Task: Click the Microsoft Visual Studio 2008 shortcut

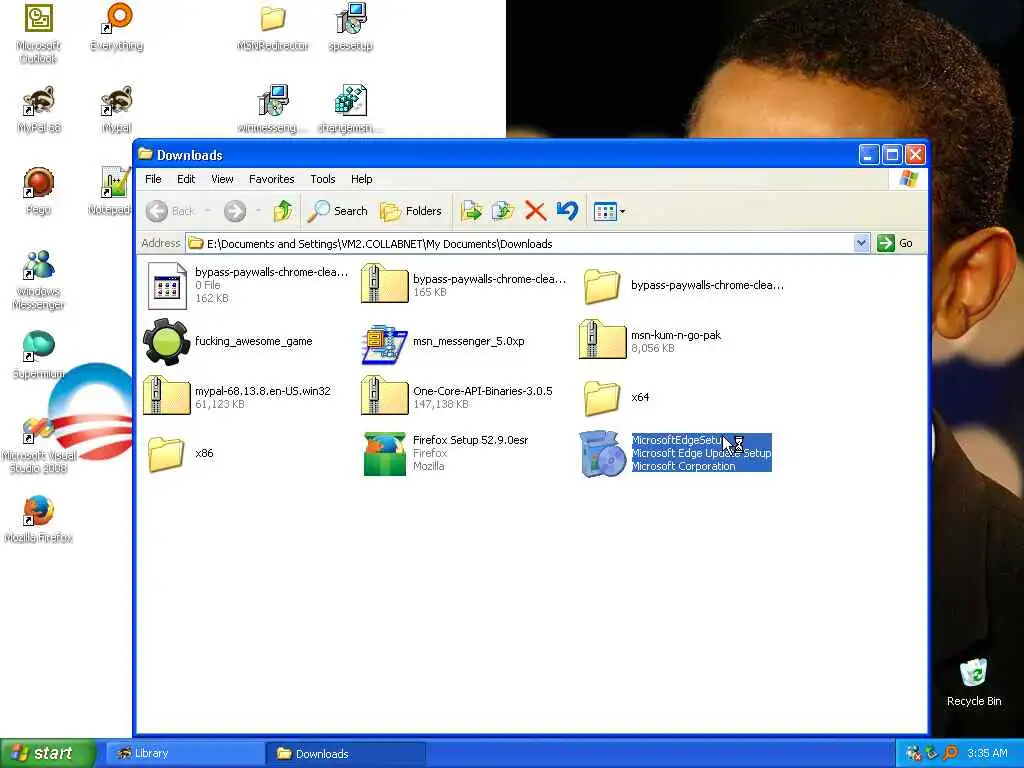Action: 39,429
